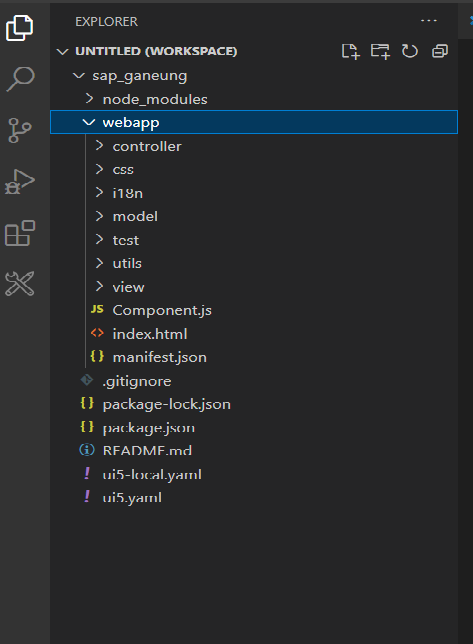Refresh the Explorer file tree

click(409, 51)
